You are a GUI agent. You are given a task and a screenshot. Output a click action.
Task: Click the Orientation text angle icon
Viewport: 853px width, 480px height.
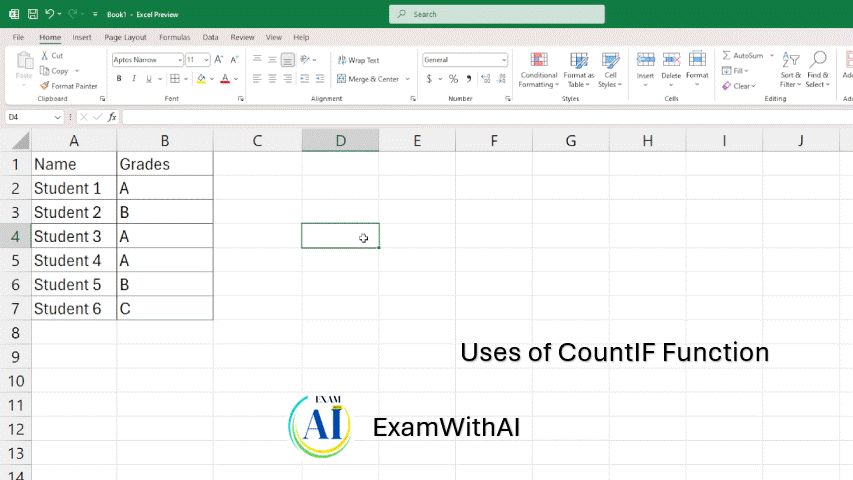point(305,60)
